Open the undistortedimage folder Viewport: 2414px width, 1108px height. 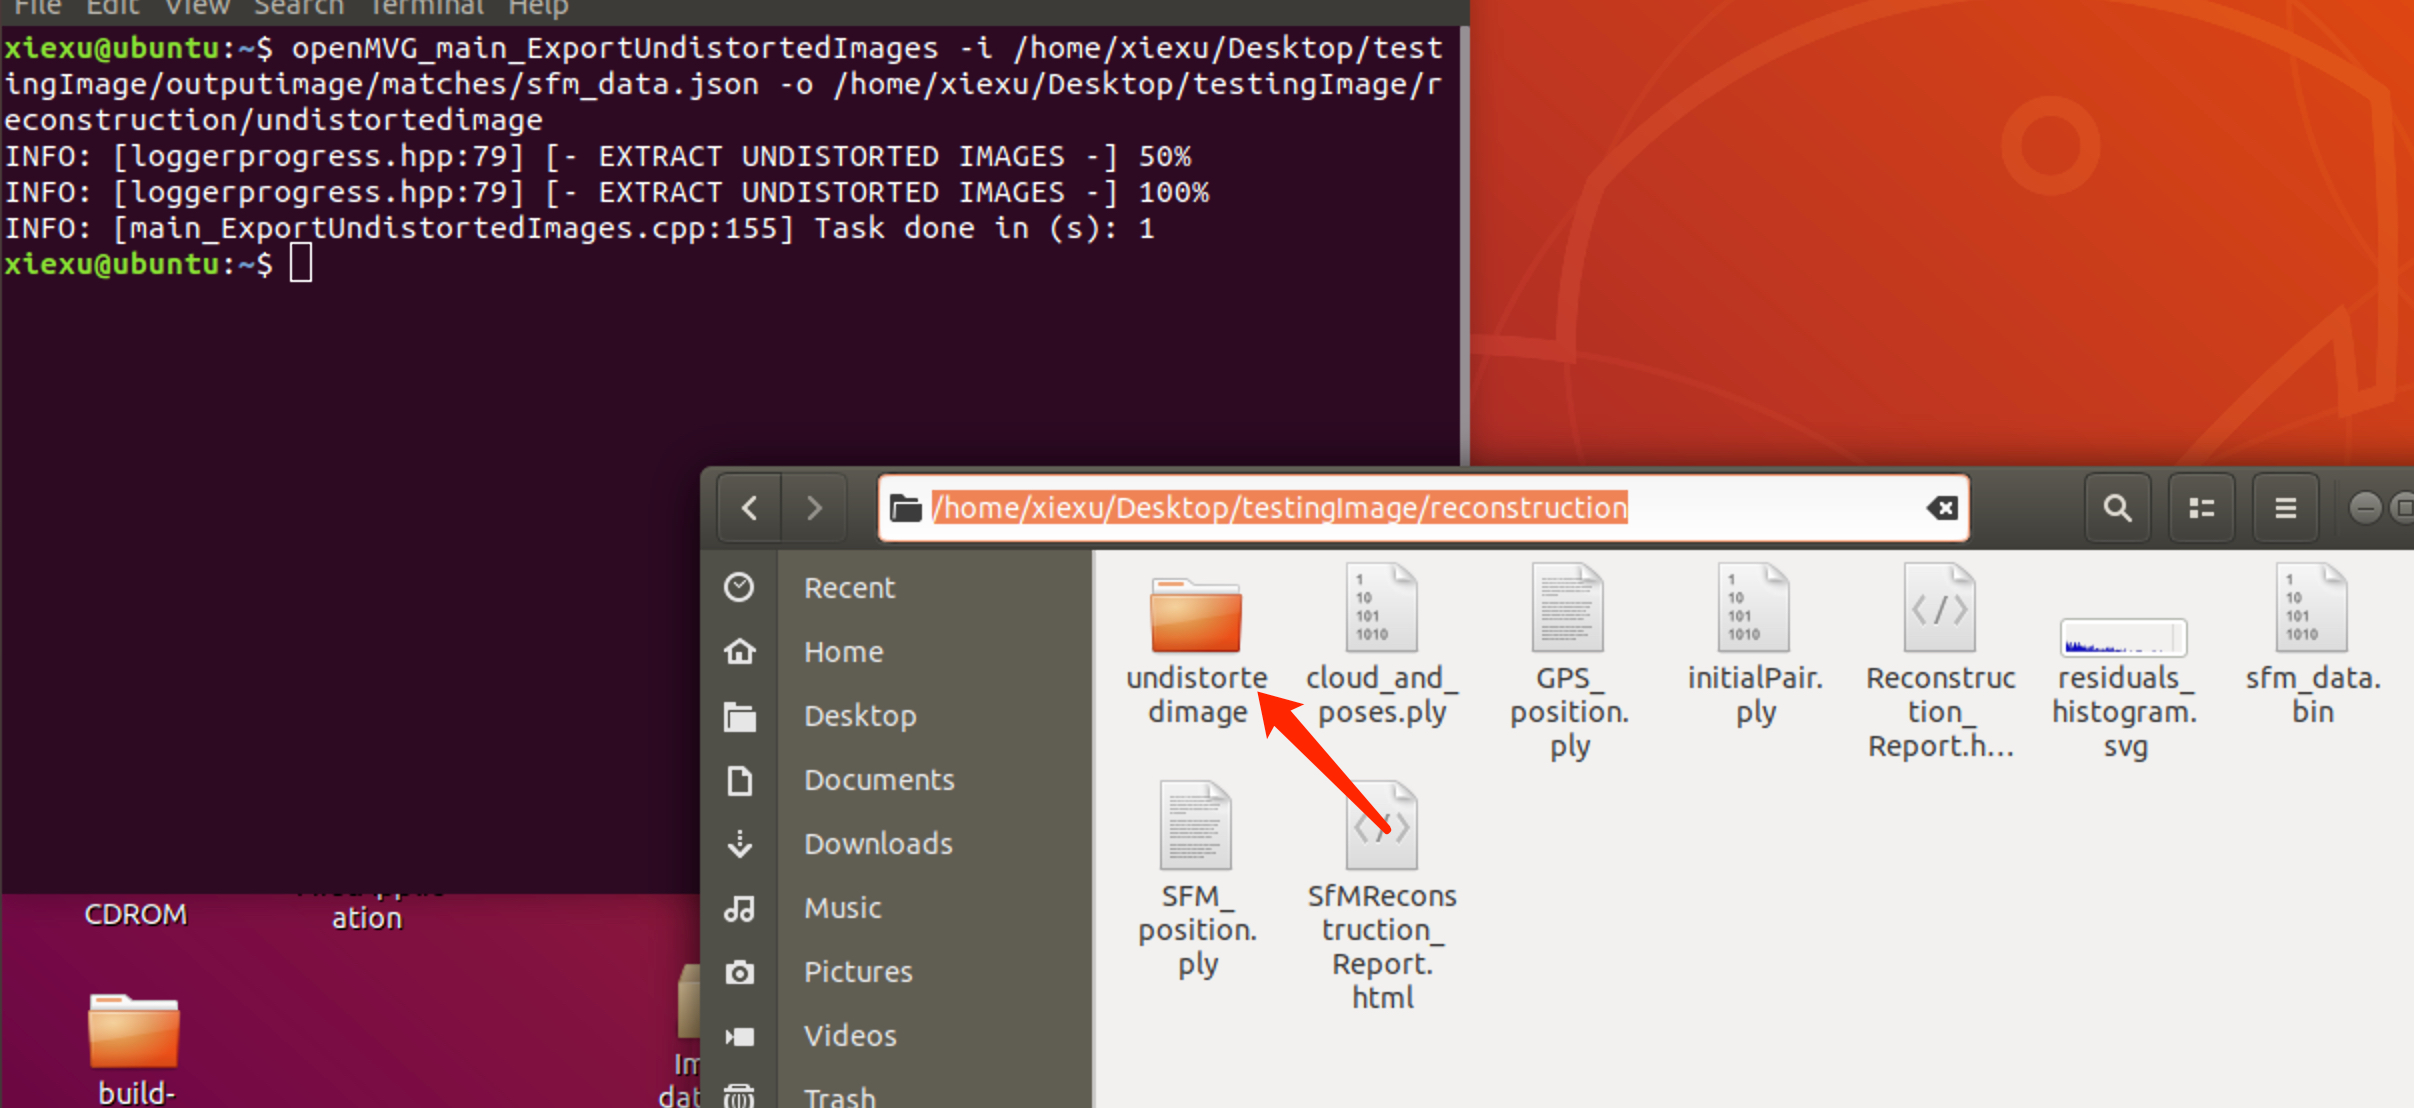pyautogui.click(x=1196, y=616)
